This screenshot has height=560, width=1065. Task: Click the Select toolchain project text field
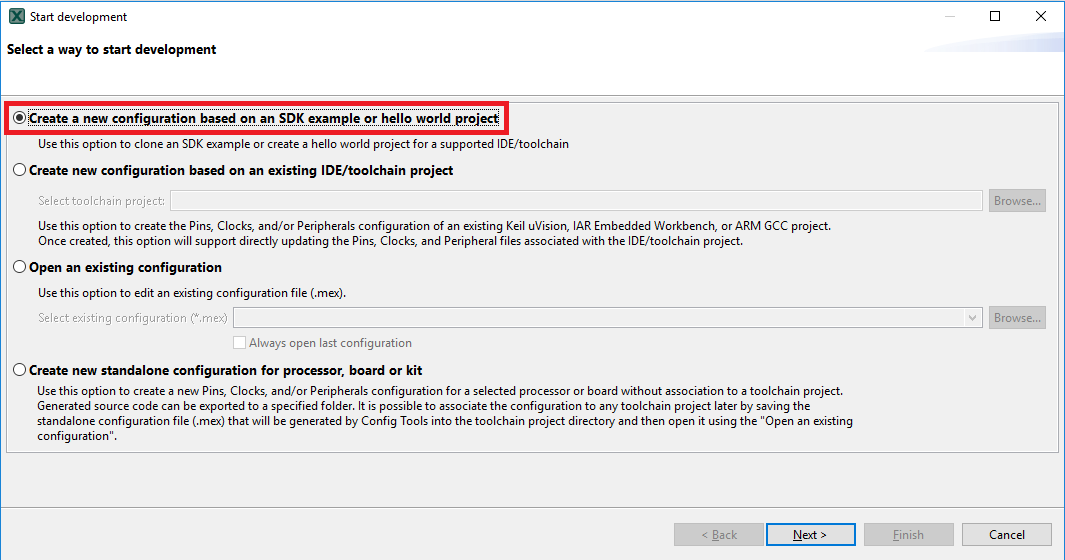[x=576, y=201]
